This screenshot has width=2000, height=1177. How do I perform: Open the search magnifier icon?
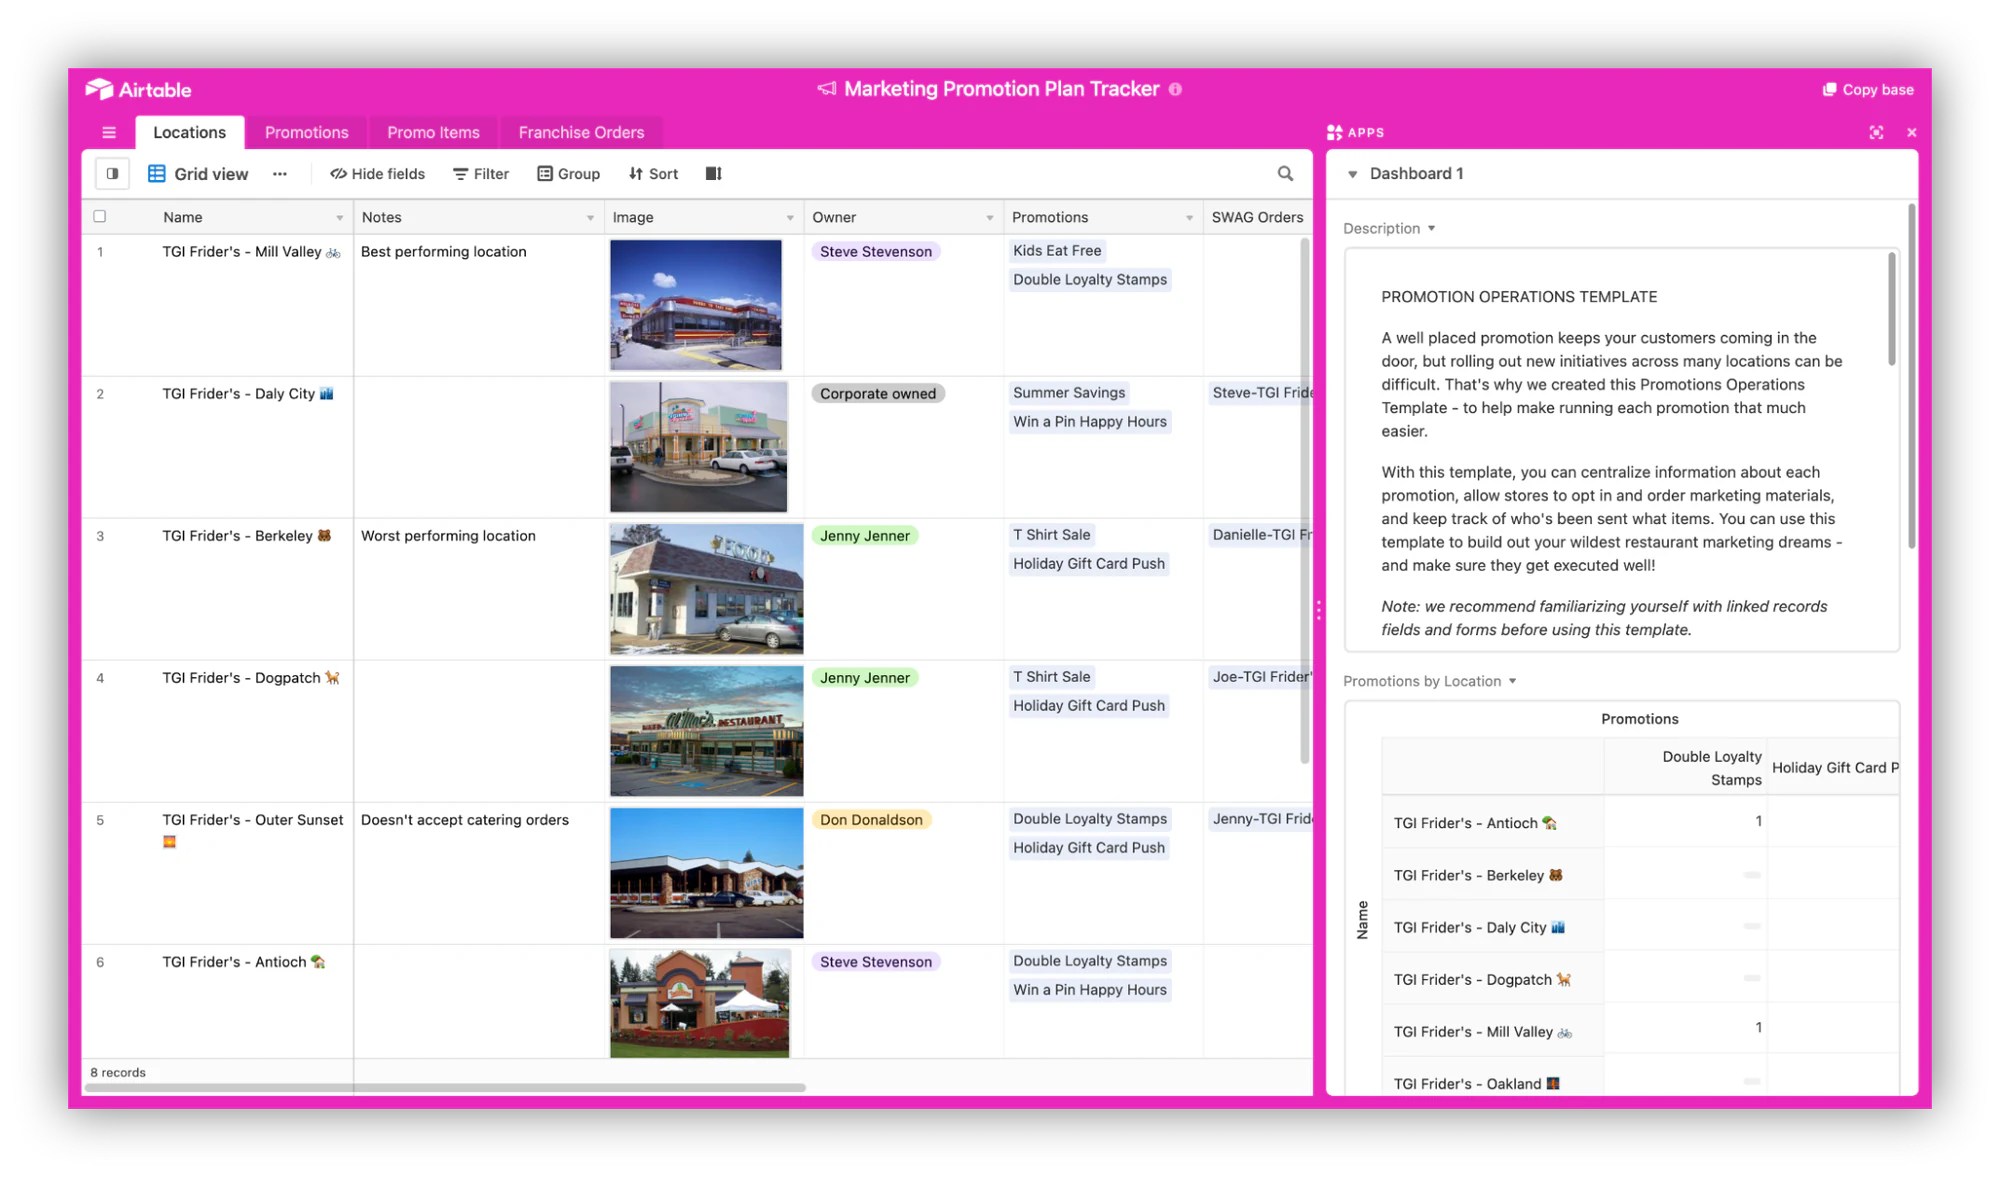(x=1285, y=173)
